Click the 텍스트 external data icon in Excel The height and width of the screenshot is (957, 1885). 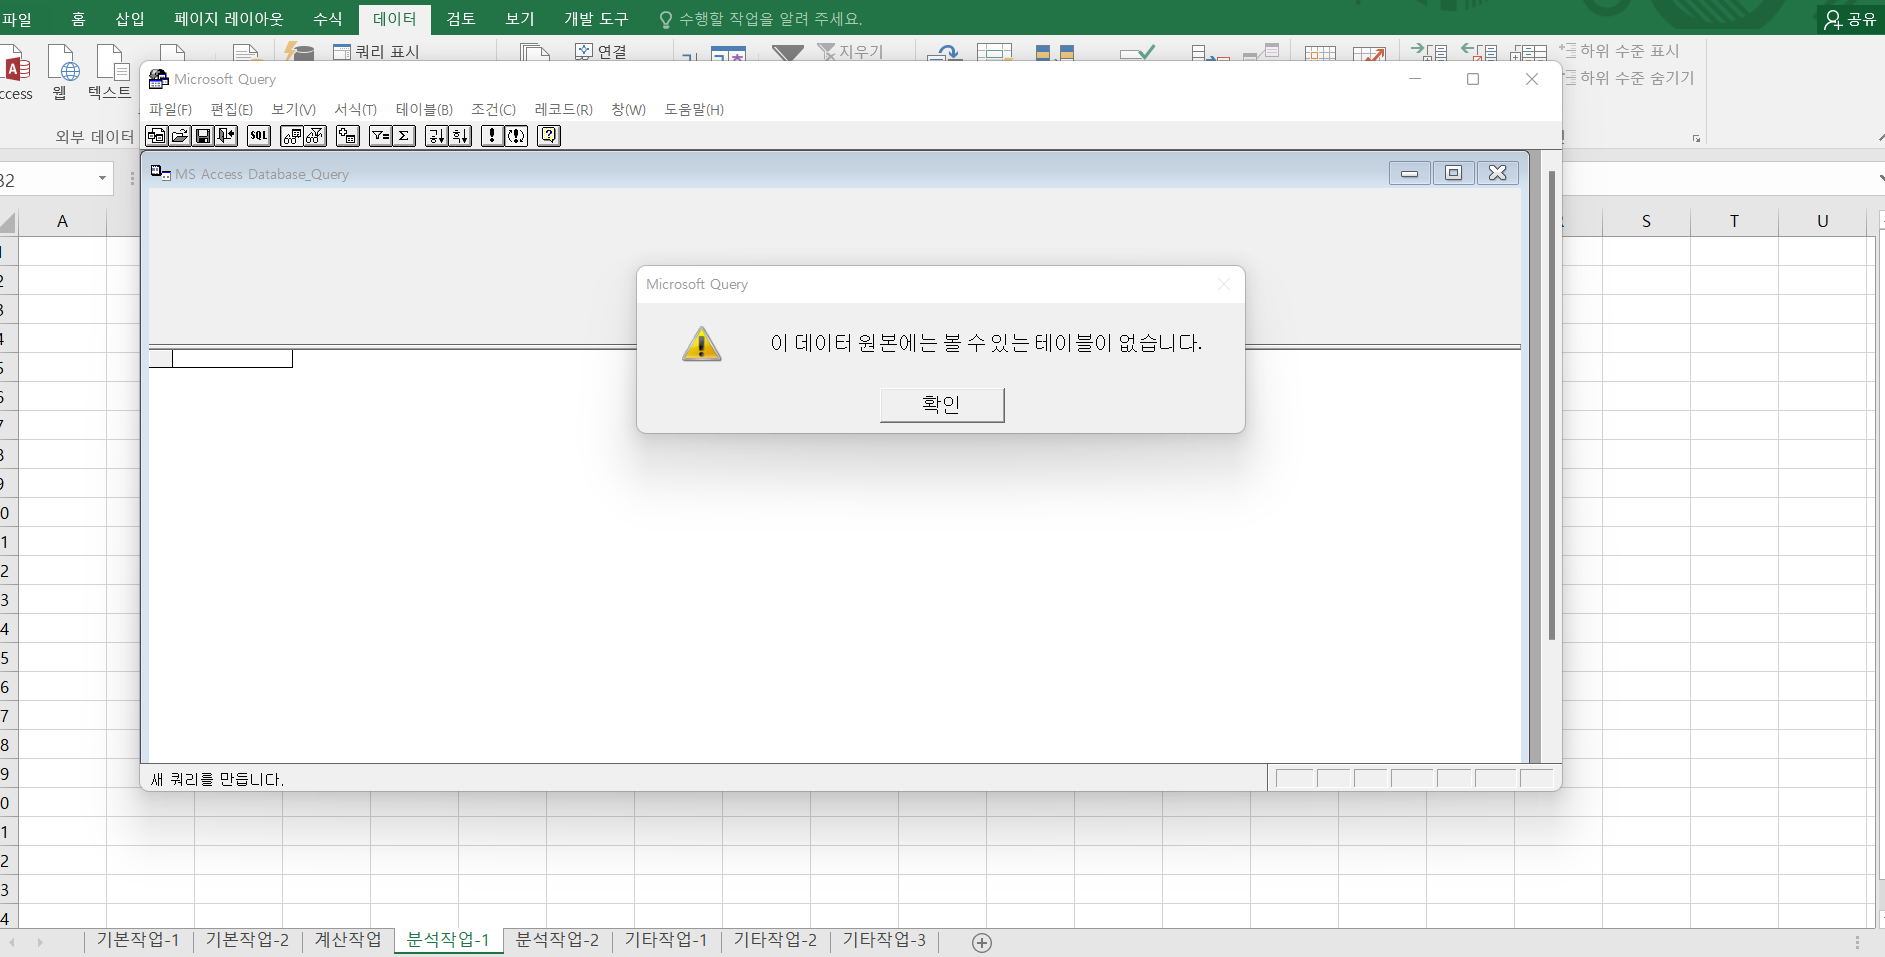click(110, 72)
